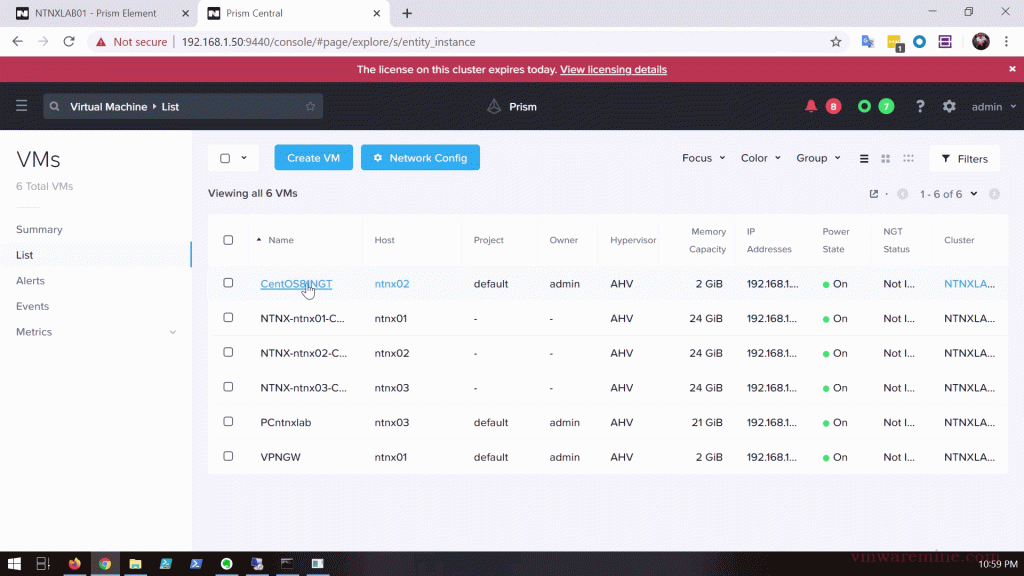This screenshot has width=1024, height=576.
Task: Select the VPNGW row checkbox
Action: click(228, 456)
